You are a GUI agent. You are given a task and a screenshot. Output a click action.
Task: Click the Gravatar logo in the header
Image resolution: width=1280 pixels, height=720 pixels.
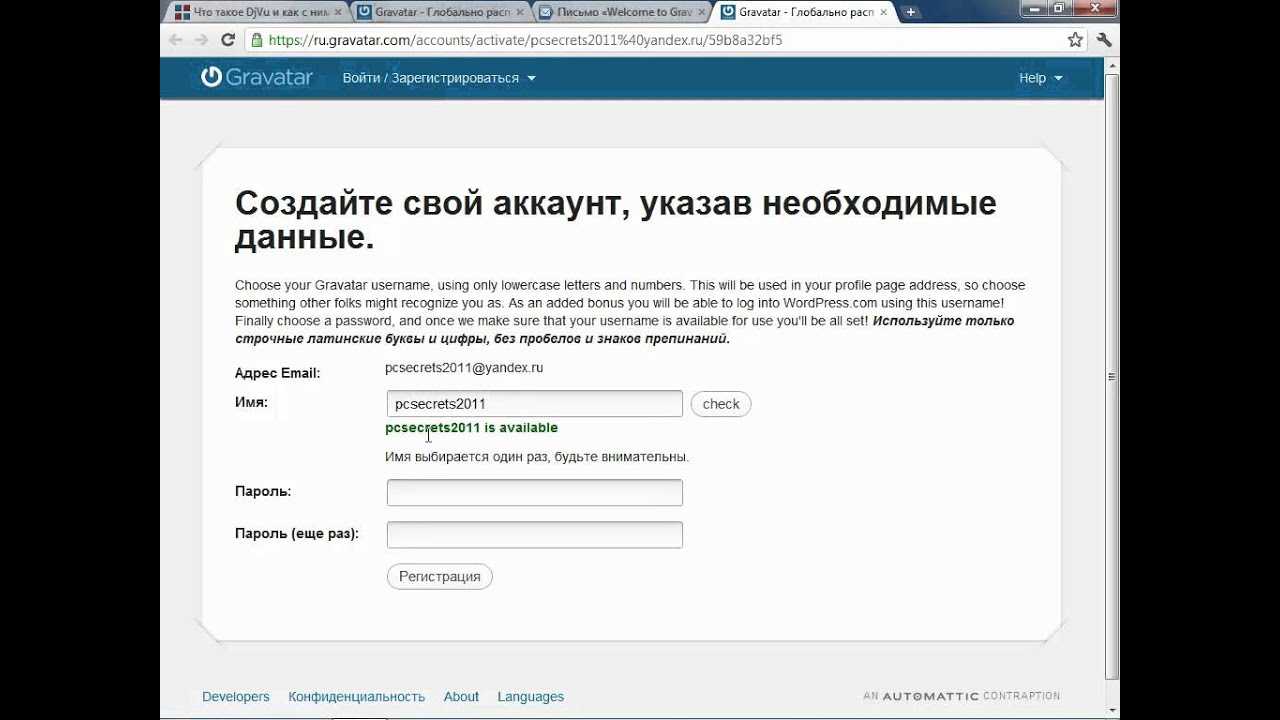(257, 77)
